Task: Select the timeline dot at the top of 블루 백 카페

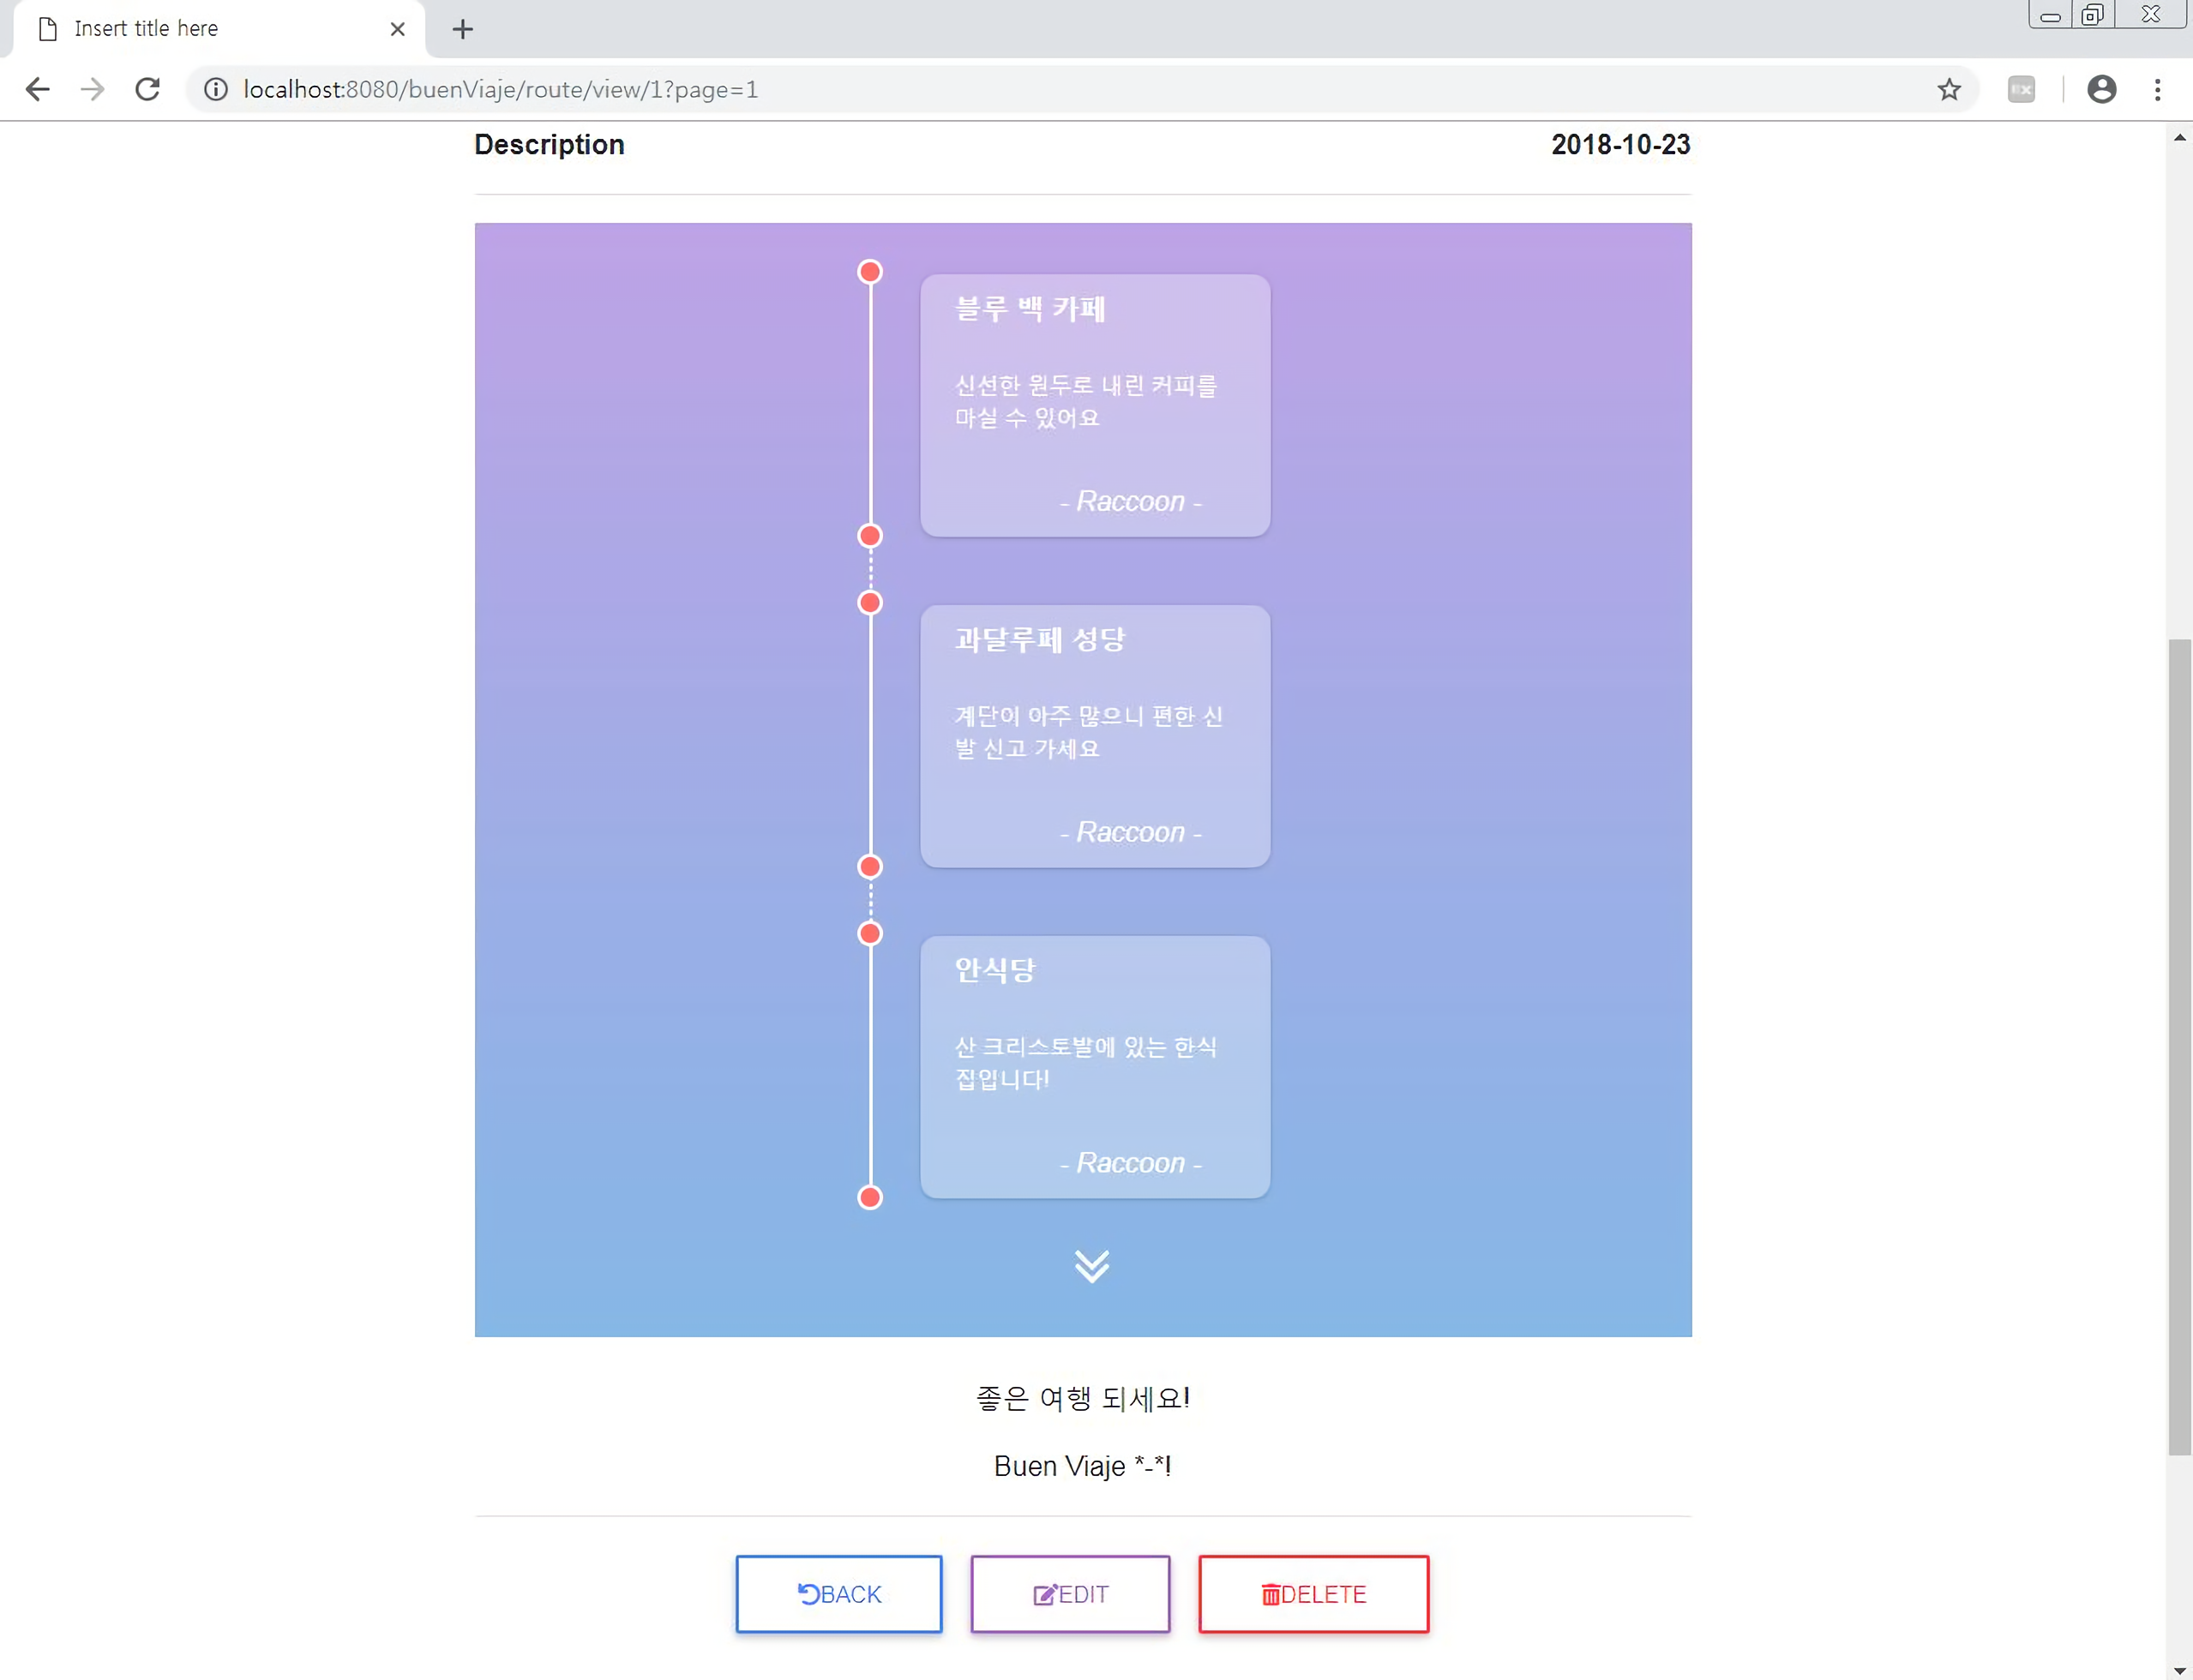Action: click(870, 272)
